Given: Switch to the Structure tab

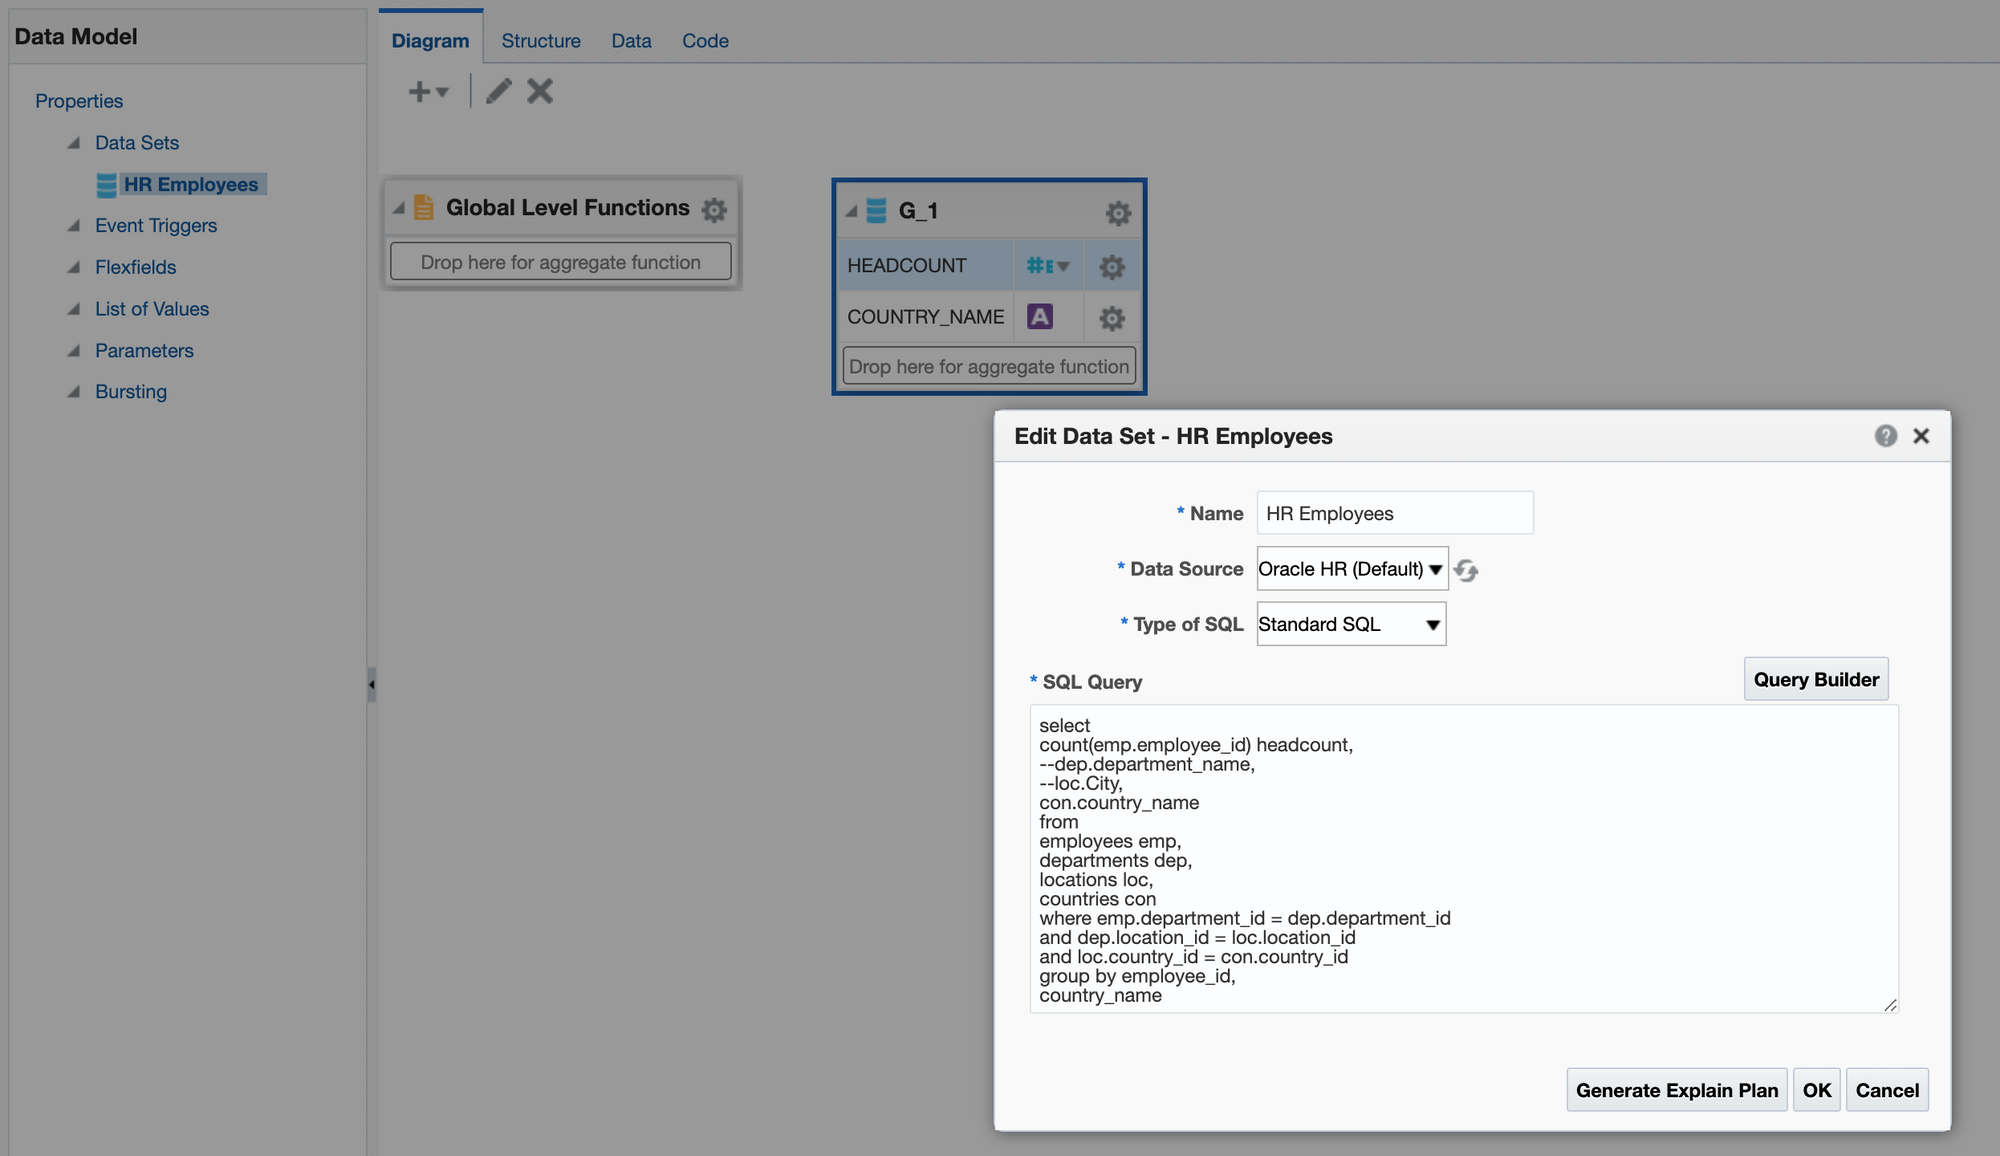Looking at the screenshot, I should click(x=539, y=39).
